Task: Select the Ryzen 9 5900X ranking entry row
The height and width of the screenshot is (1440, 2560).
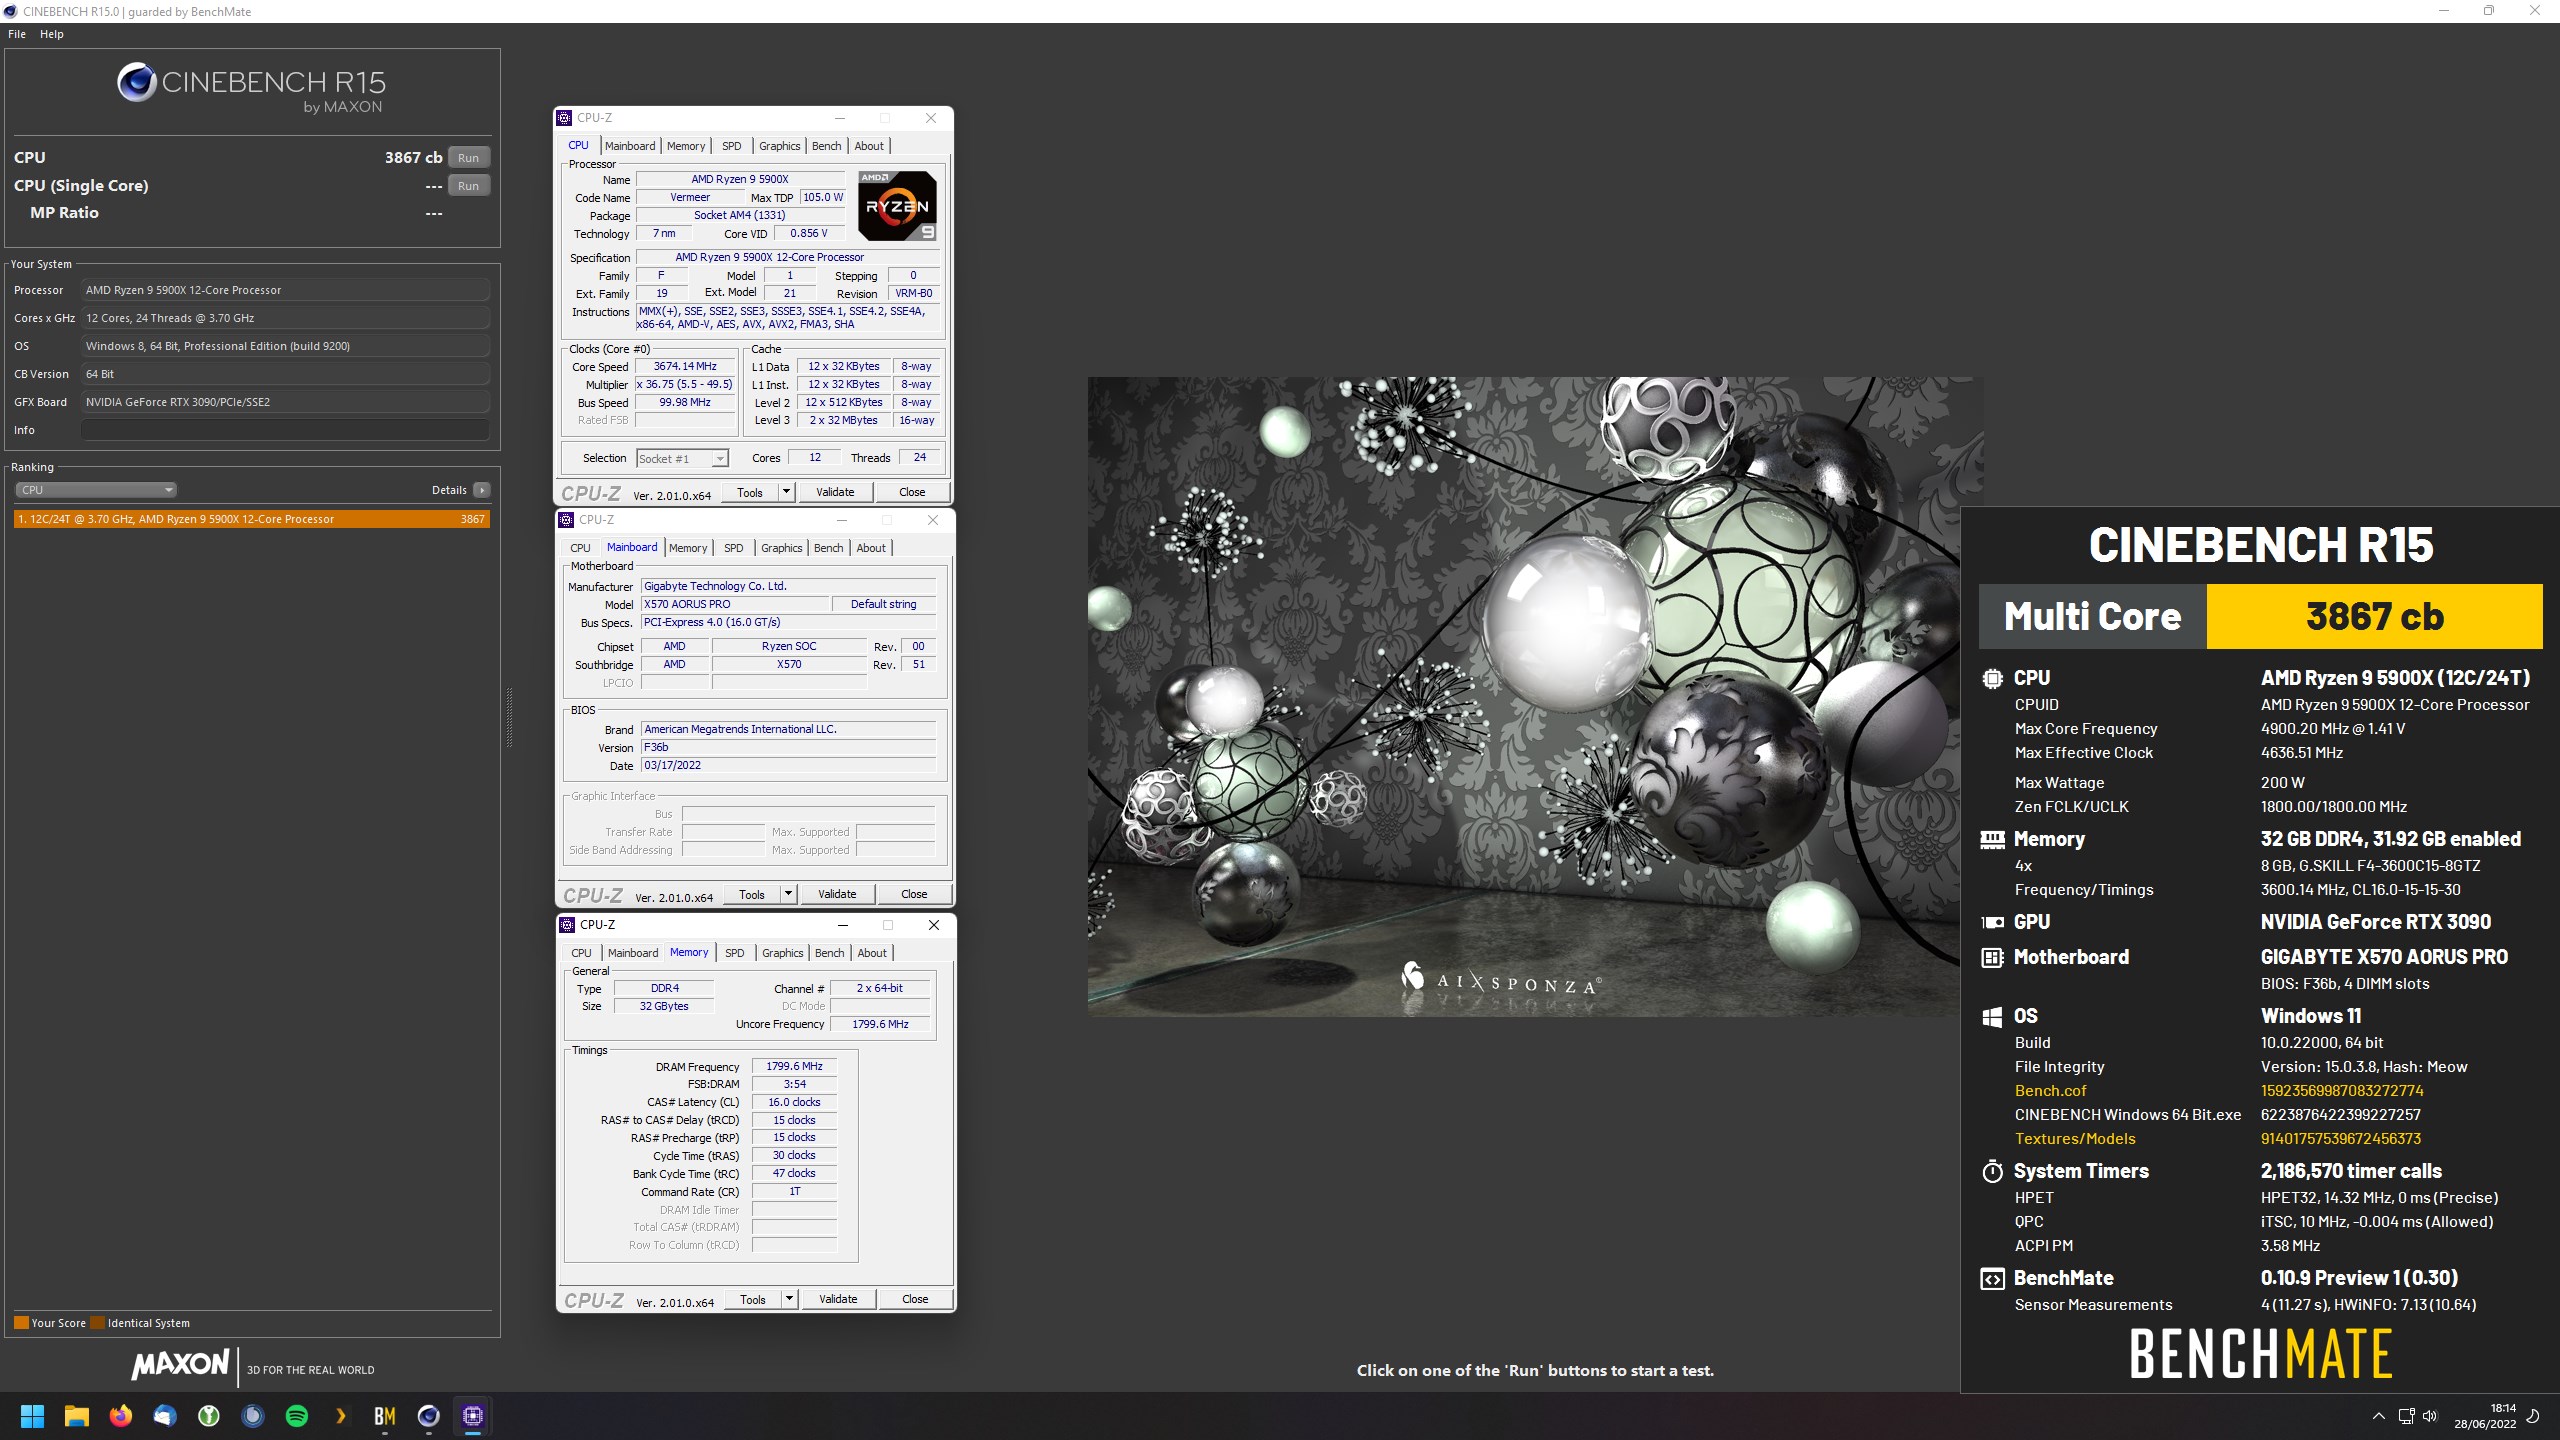Action: pos(252,519)
